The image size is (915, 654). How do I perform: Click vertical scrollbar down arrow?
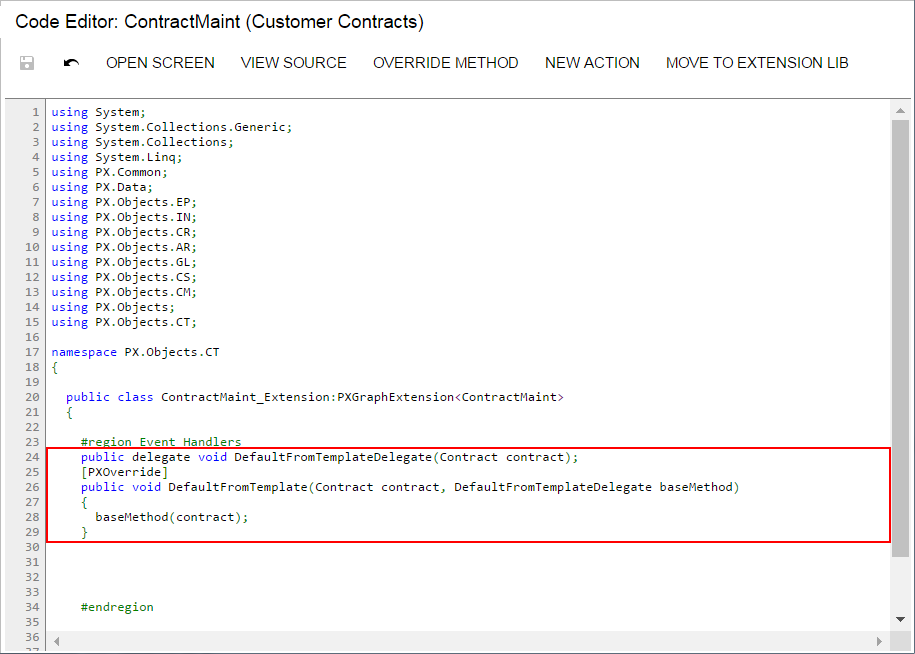[900, 619]
